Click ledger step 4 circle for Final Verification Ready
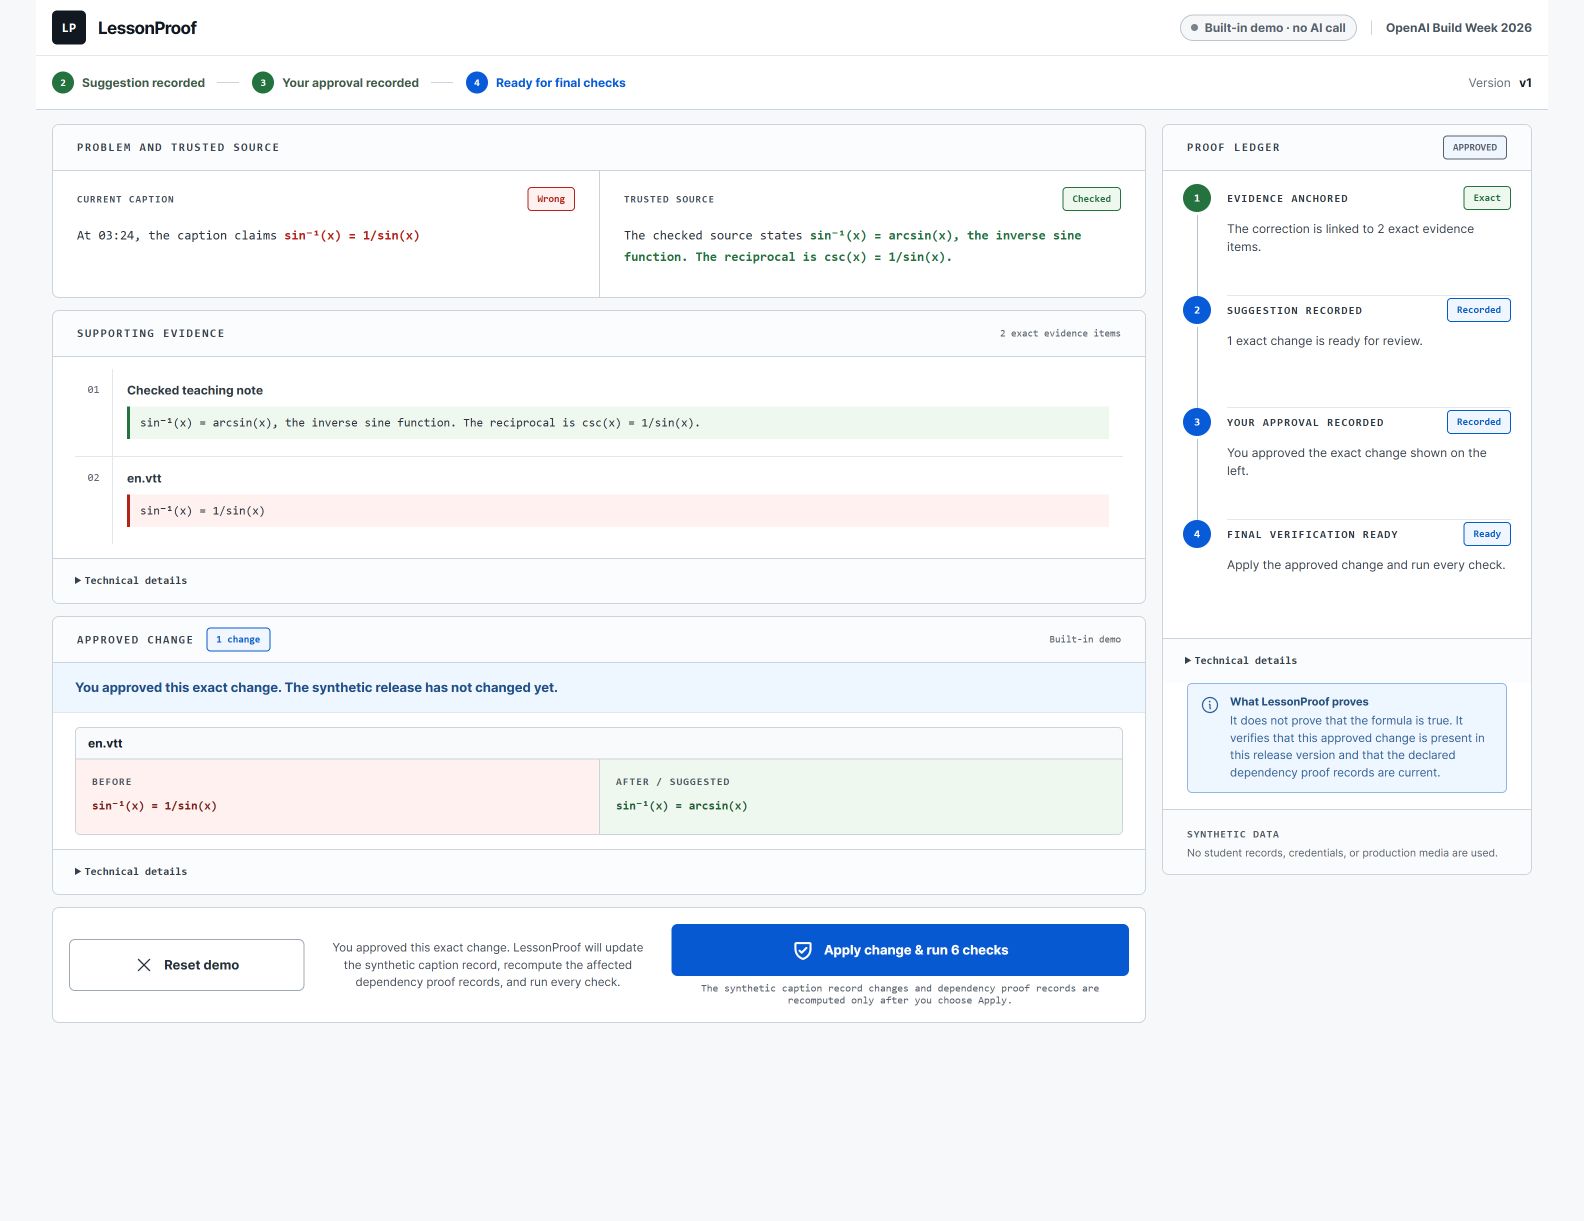The height and width of the screenshot is (1221, 1584). (x=1197, y=534)
